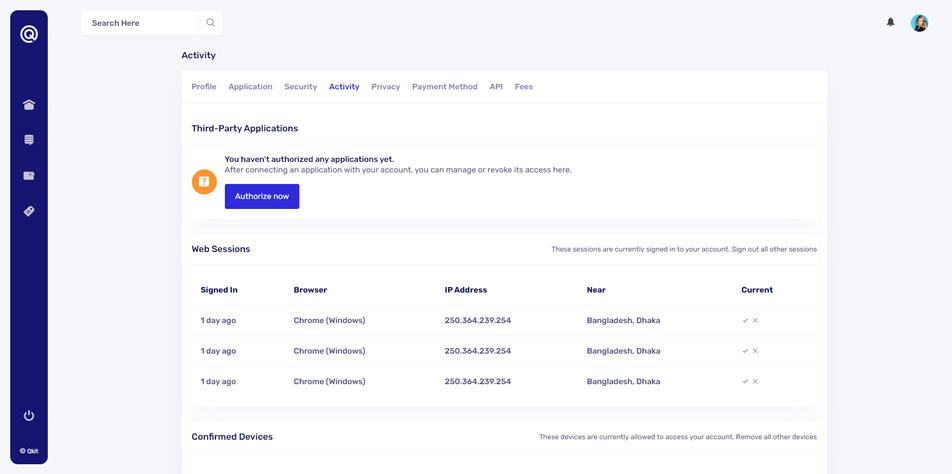Click the search magnifier icon
Image resolution: width=952 pixels, height=474 pixels.
pos(210,22)
